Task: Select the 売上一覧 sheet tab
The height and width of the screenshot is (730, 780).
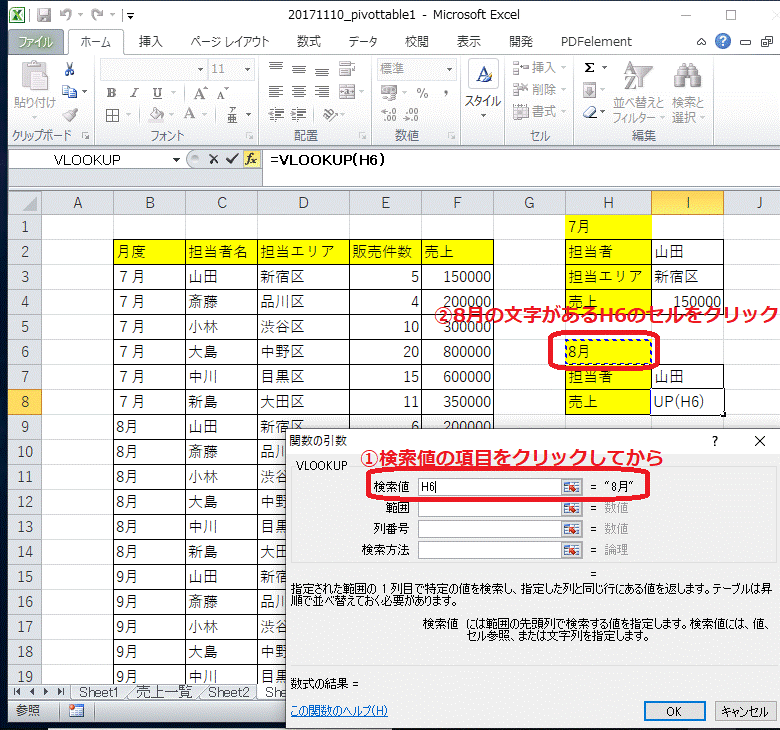Action: coord(165,692)
